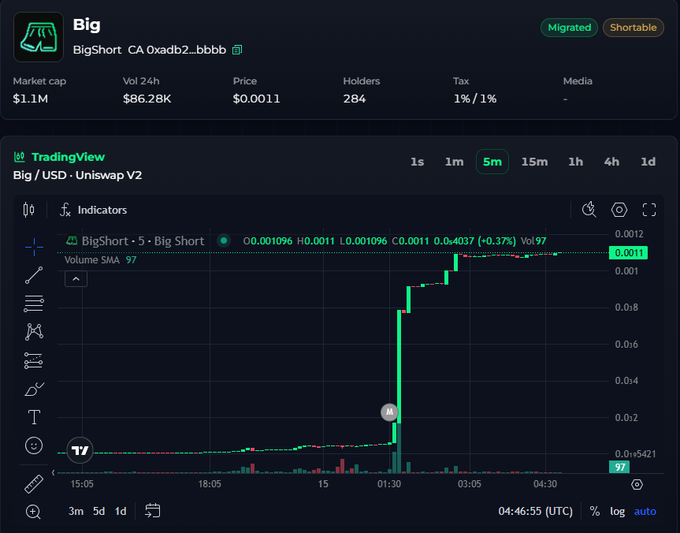The height and width of the screenshot is (533, 680).
Task: Click the TradingView header link
Action: click(x=68, y=157)
